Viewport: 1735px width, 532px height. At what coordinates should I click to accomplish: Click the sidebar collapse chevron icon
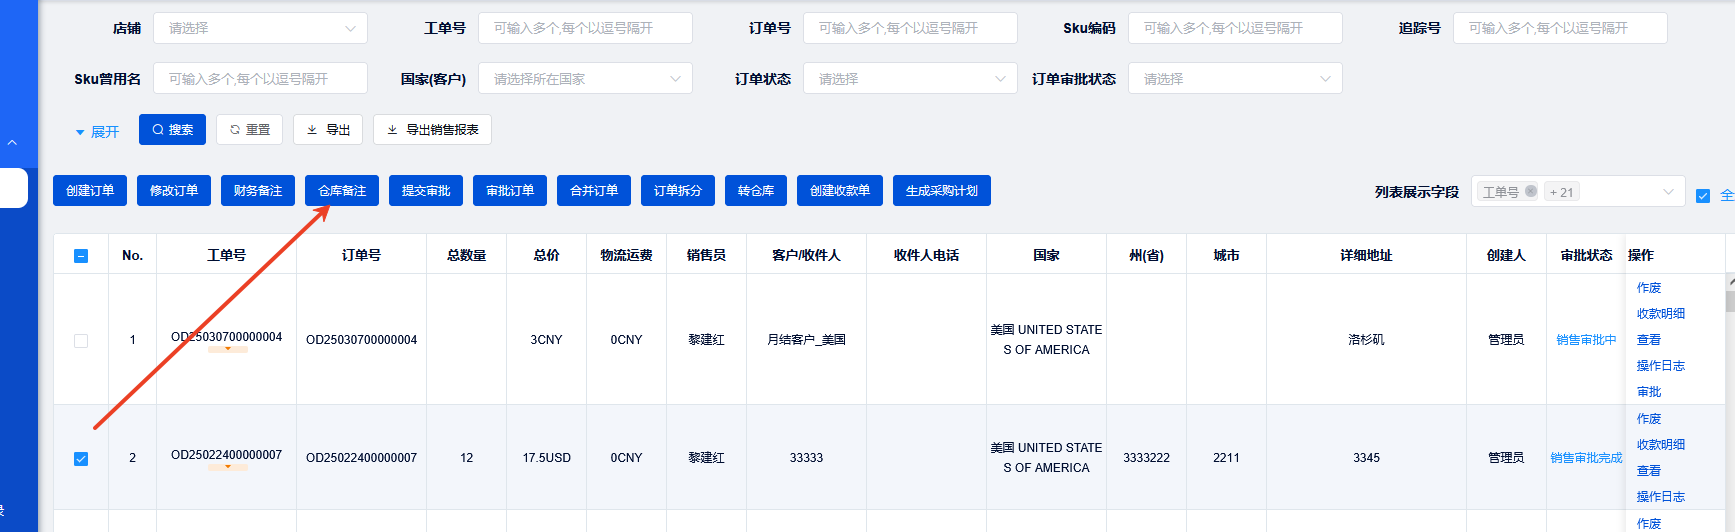tap(12, 143)
